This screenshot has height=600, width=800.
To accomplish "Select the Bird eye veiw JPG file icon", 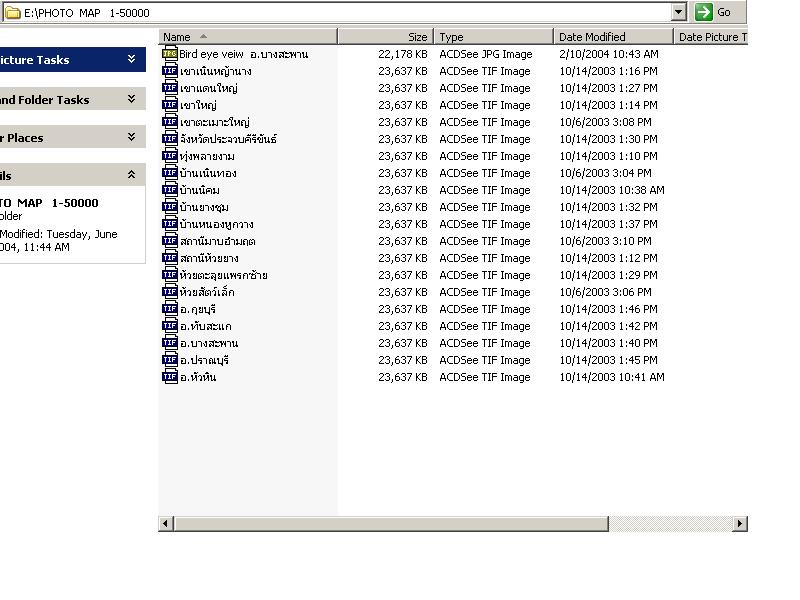I will click(170, 54).
